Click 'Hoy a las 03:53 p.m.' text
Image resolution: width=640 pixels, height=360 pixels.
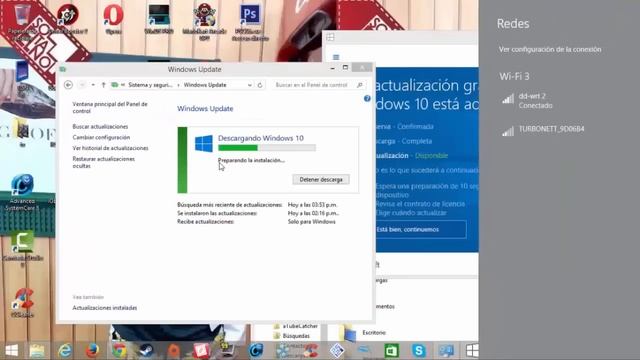[x=313, y=205]
